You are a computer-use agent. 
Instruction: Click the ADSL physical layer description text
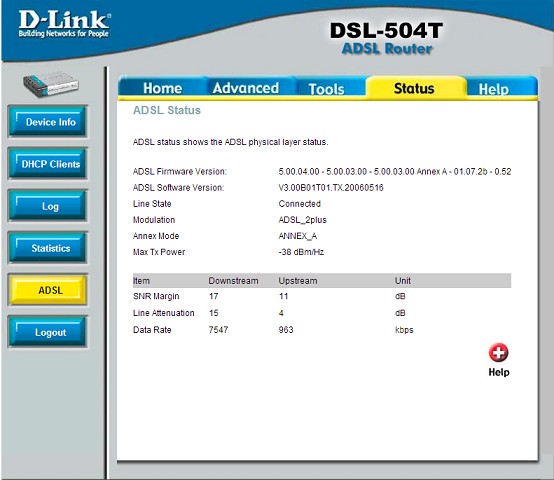click(x=230, y=142)
